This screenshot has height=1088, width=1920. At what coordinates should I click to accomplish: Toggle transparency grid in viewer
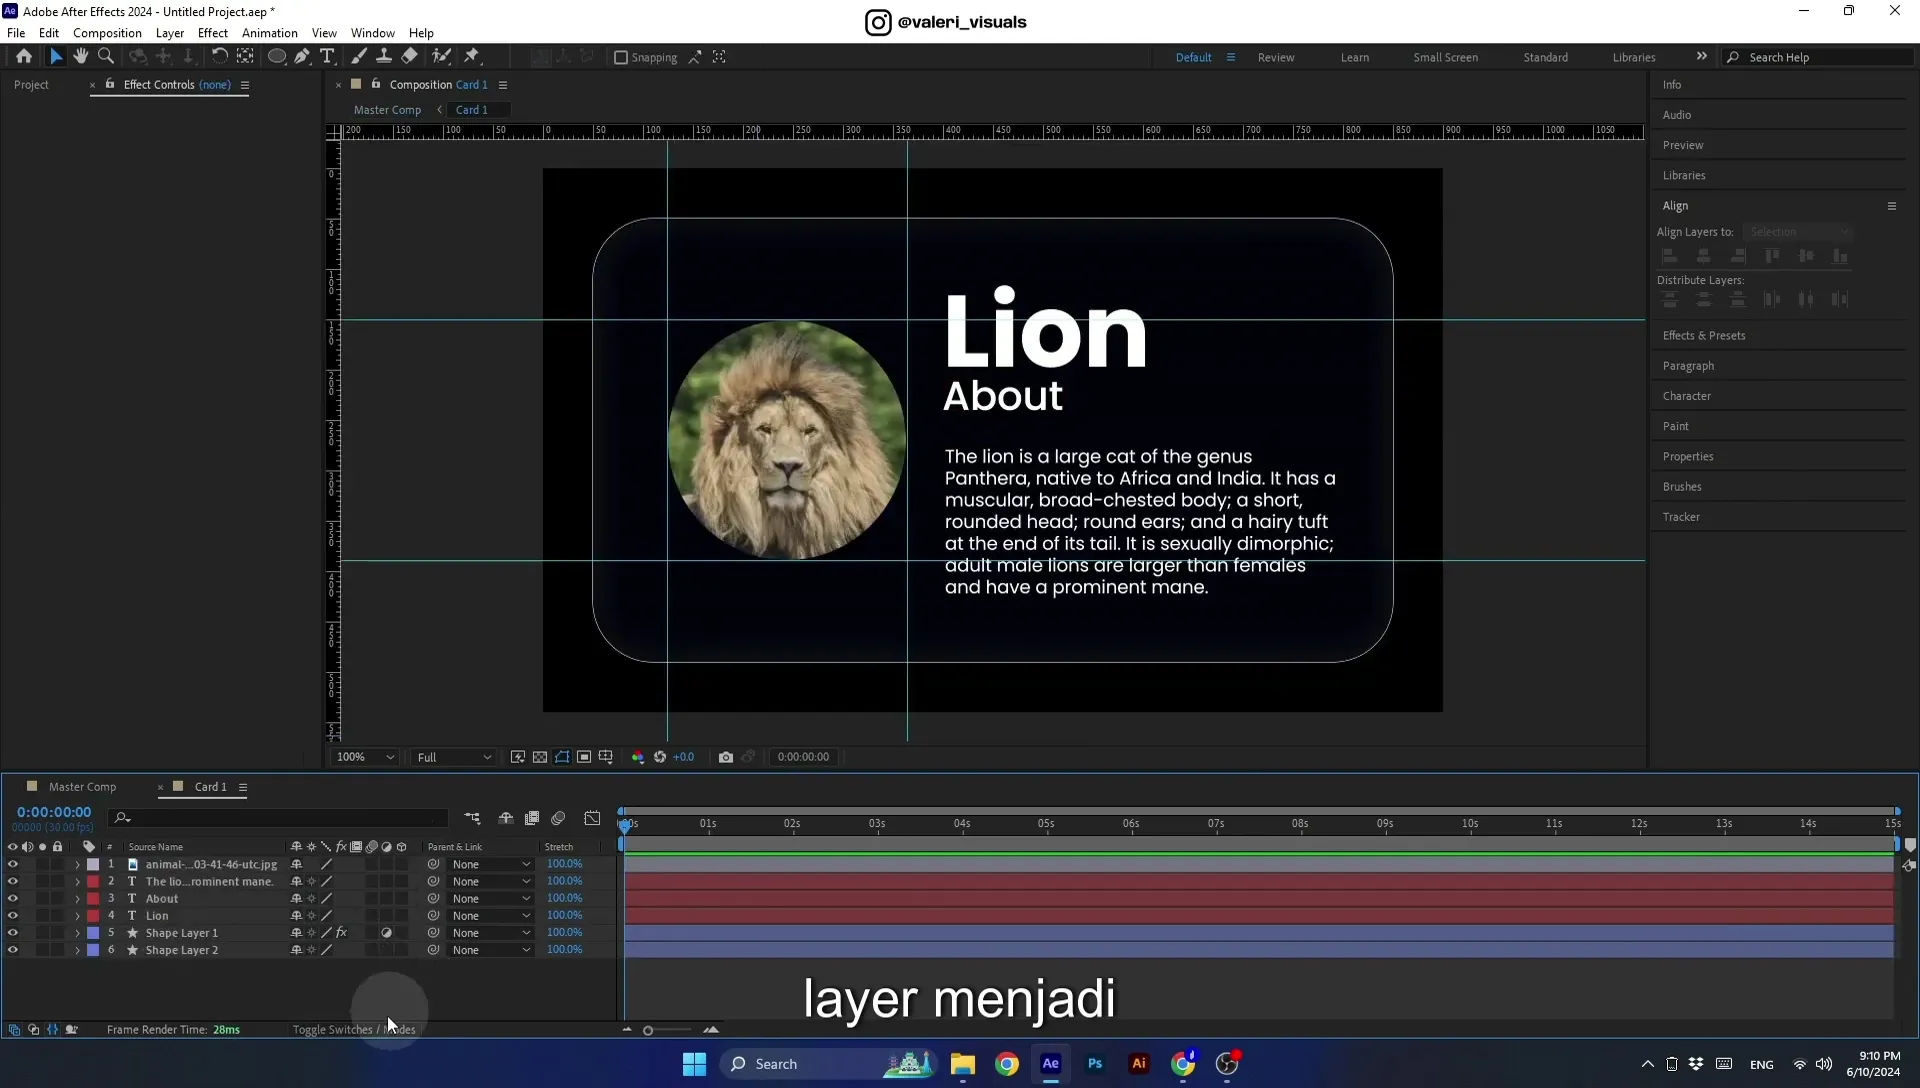pos(540,757)
